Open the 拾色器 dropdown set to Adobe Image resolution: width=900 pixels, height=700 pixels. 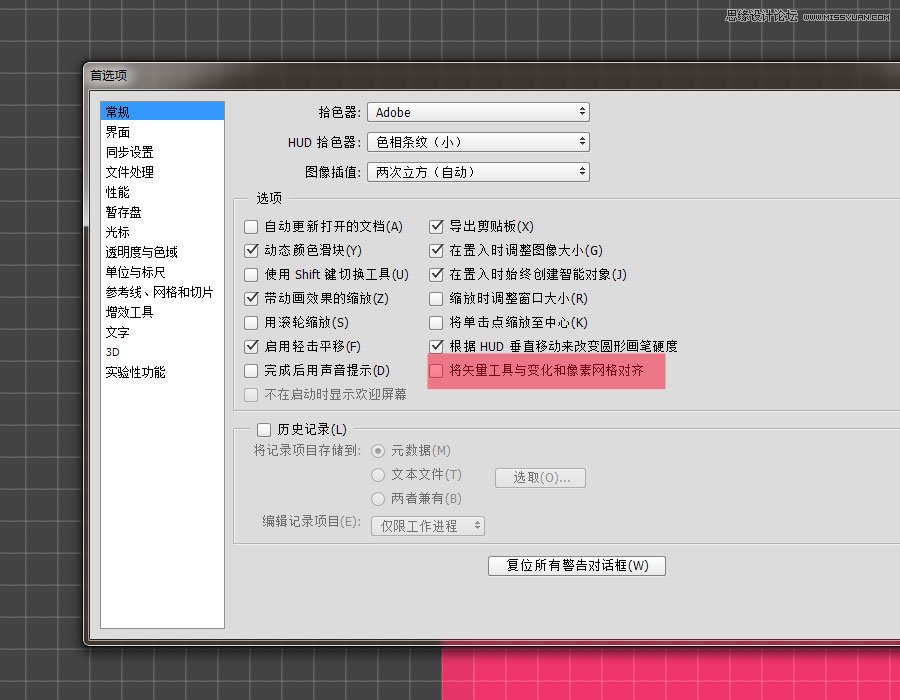click(478, 111)
